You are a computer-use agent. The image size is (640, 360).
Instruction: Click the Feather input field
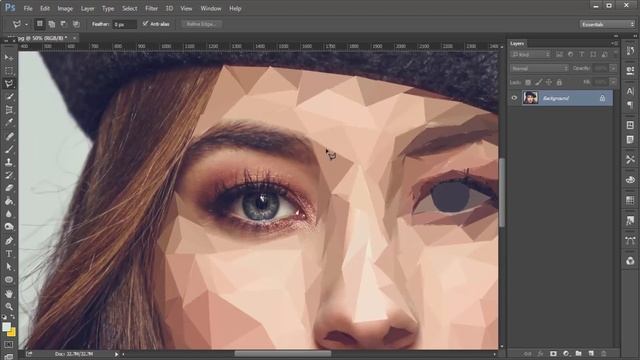(x=124, y=24)
